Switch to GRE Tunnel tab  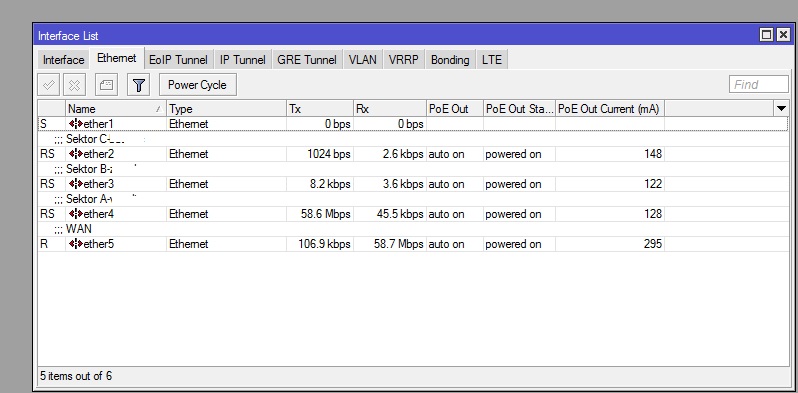pos(307,60)
